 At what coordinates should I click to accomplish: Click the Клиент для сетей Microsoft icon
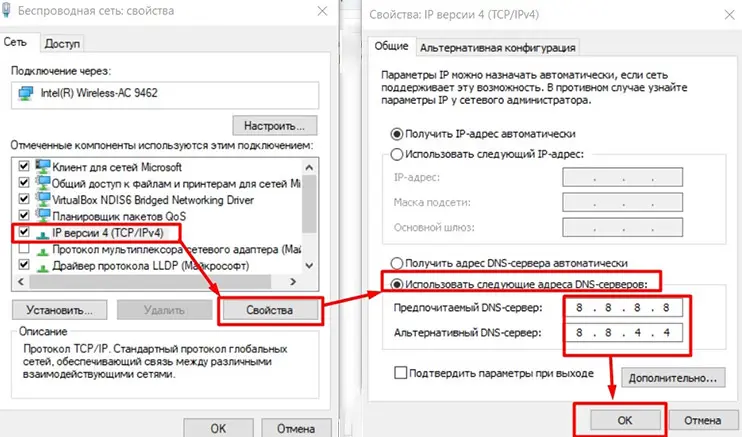43,166
